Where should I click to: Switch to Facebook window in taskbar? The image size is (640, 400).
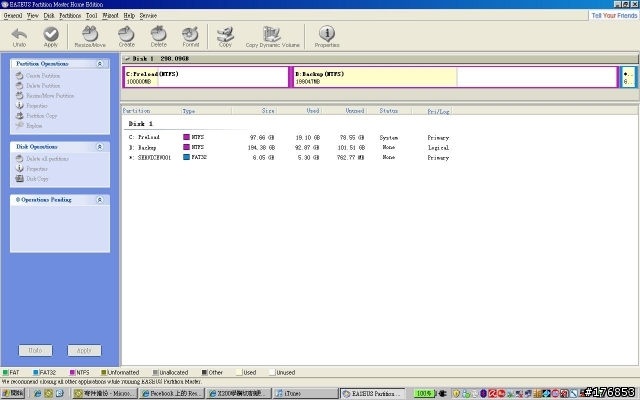tap(171, 393)
